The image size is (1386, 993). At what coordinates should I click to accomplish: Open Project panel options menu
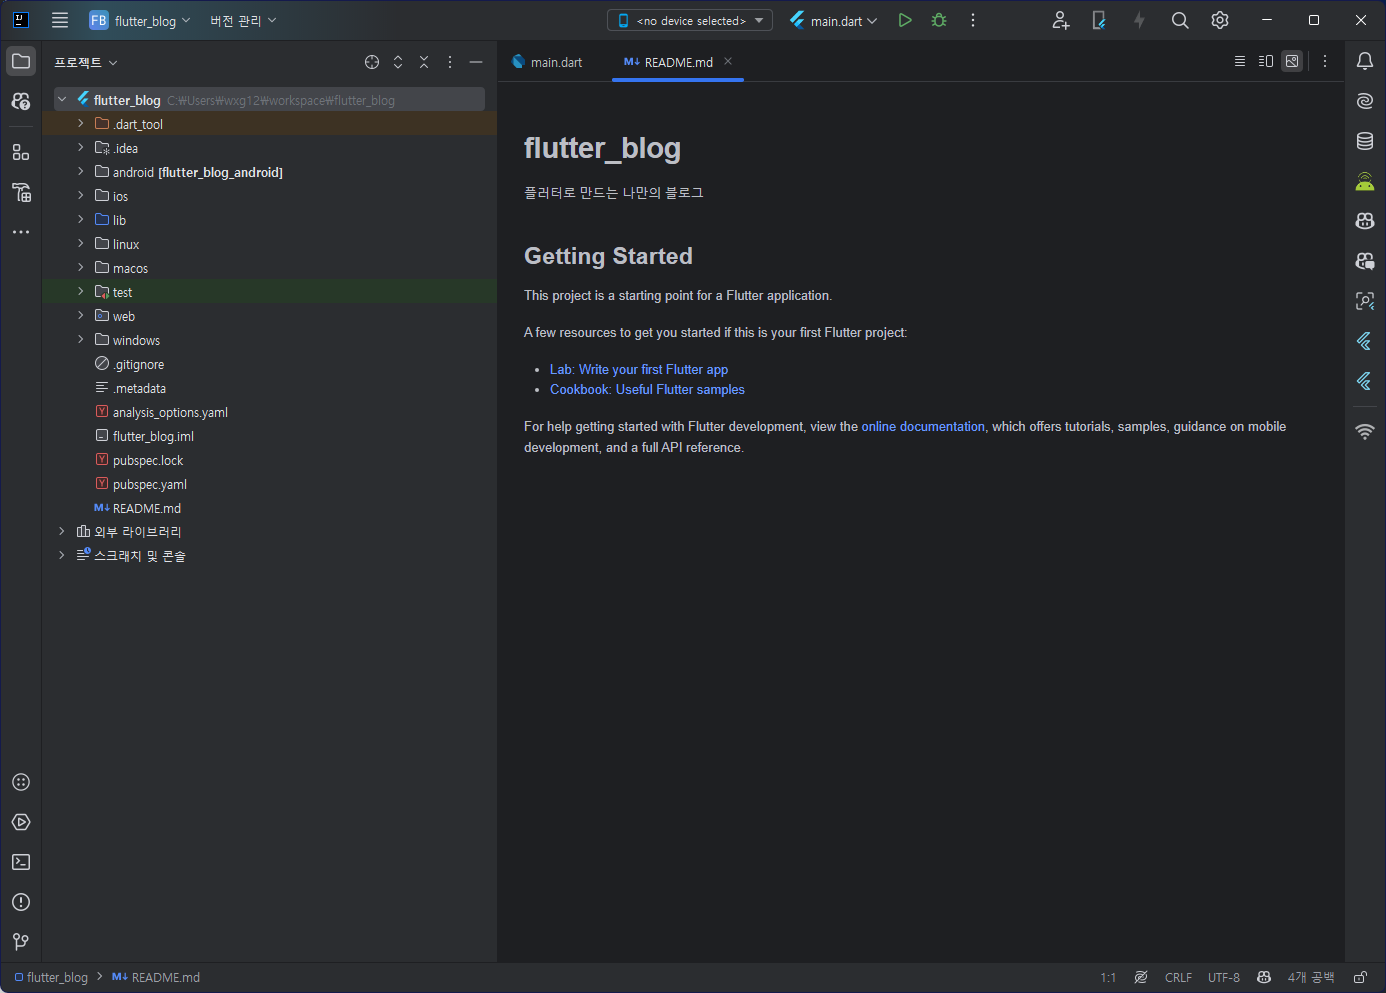pyautogui.click(x=450, y=62)
